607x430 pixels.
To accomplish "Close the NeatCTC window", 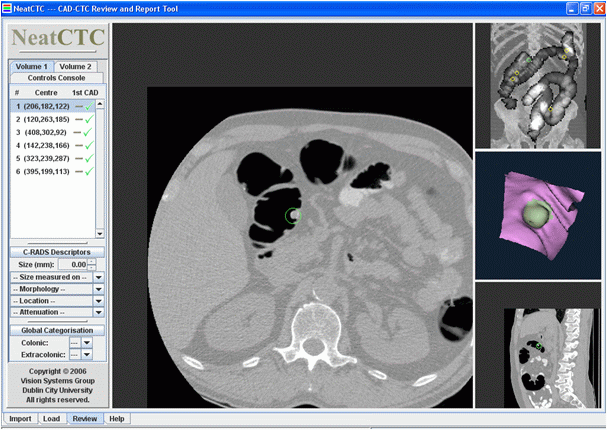I will 598,9.
